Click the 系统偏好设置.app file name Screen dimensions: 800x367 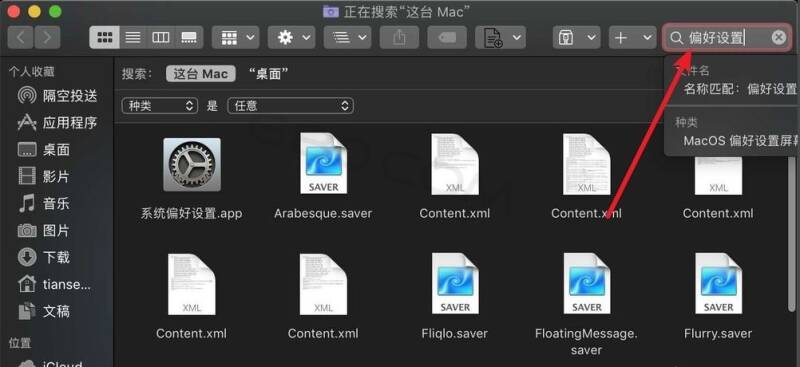coord(191,213)
